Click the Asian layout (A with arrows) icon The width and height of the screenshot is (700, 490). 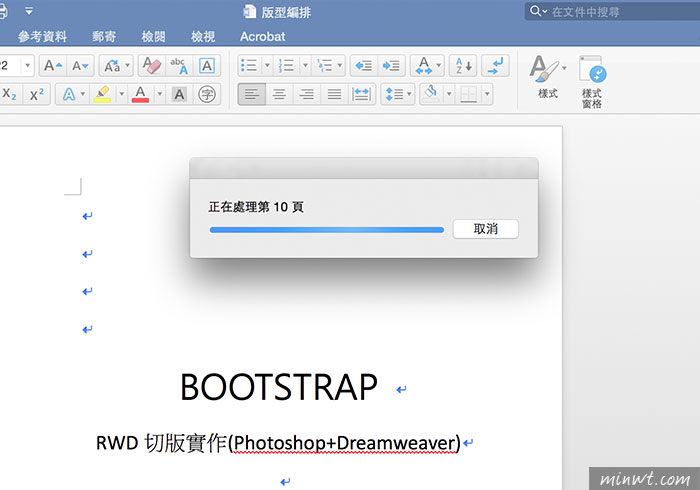[x=427, y=66]
